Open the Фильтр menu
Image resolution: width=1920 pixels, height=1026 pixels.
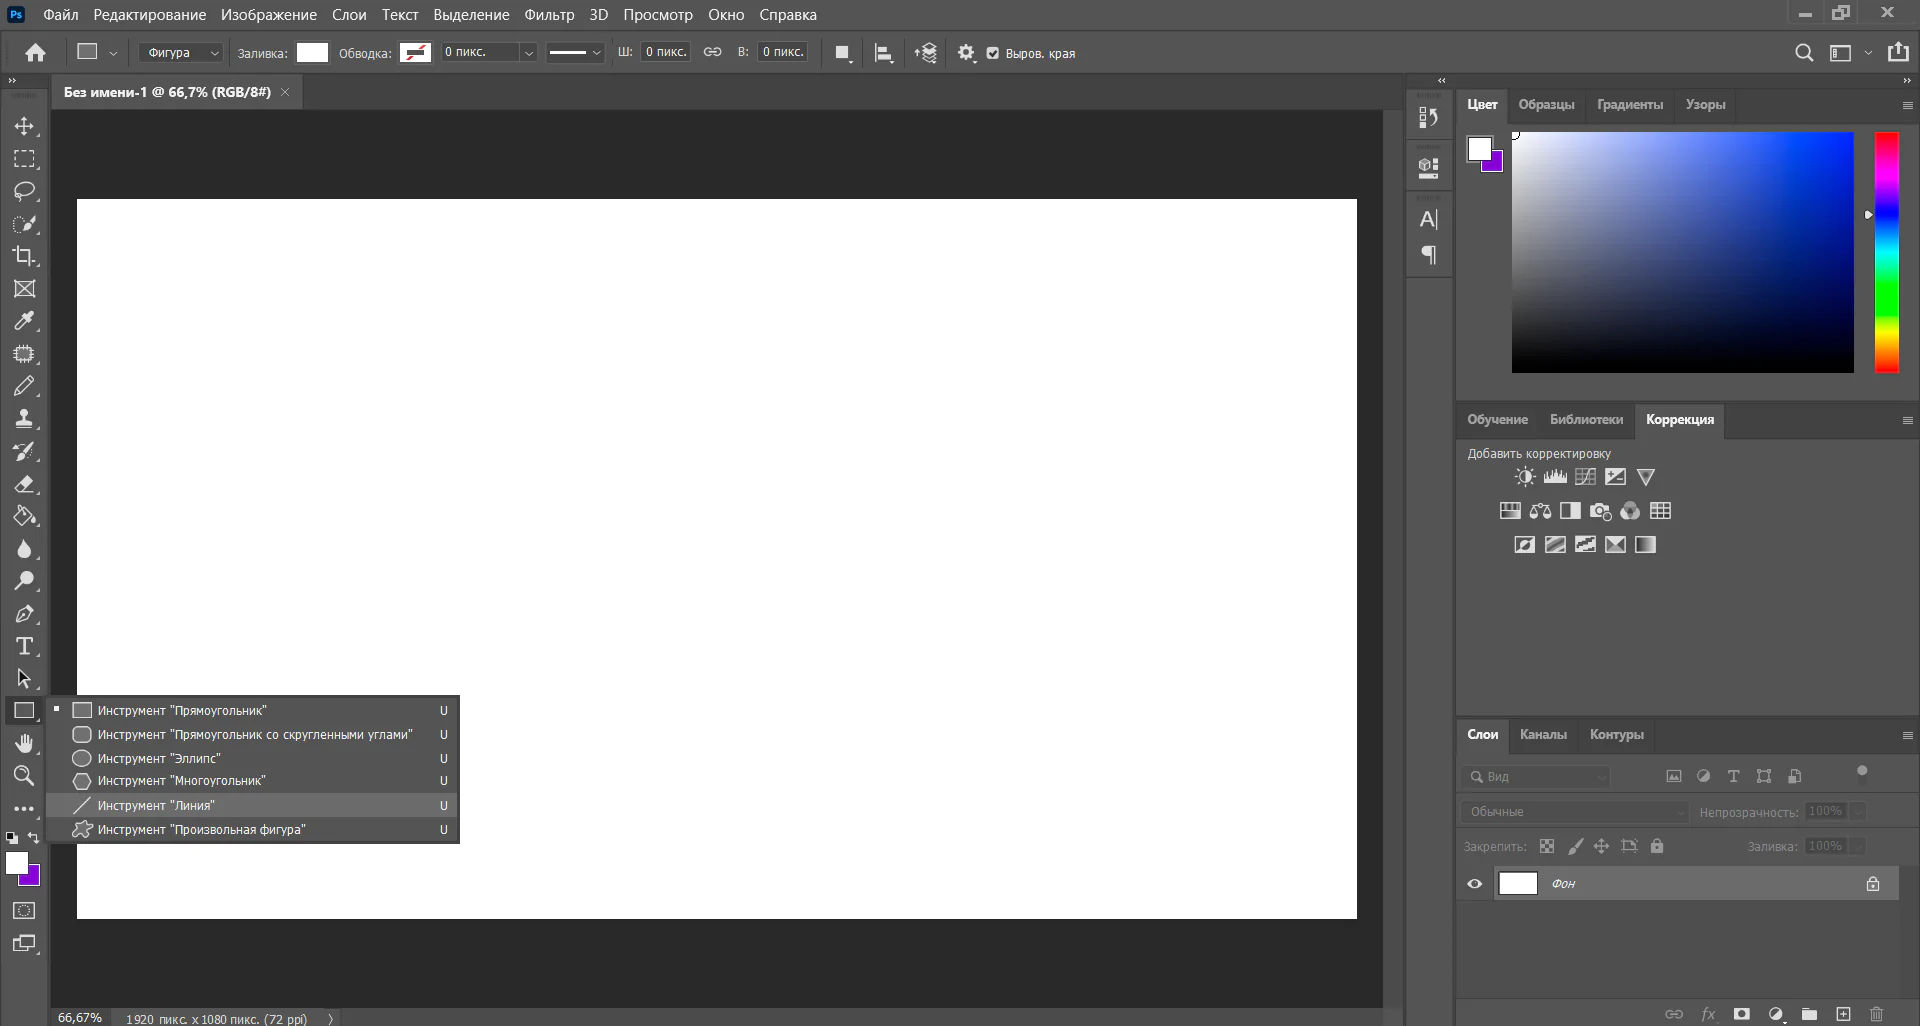[x=549, y=15]
